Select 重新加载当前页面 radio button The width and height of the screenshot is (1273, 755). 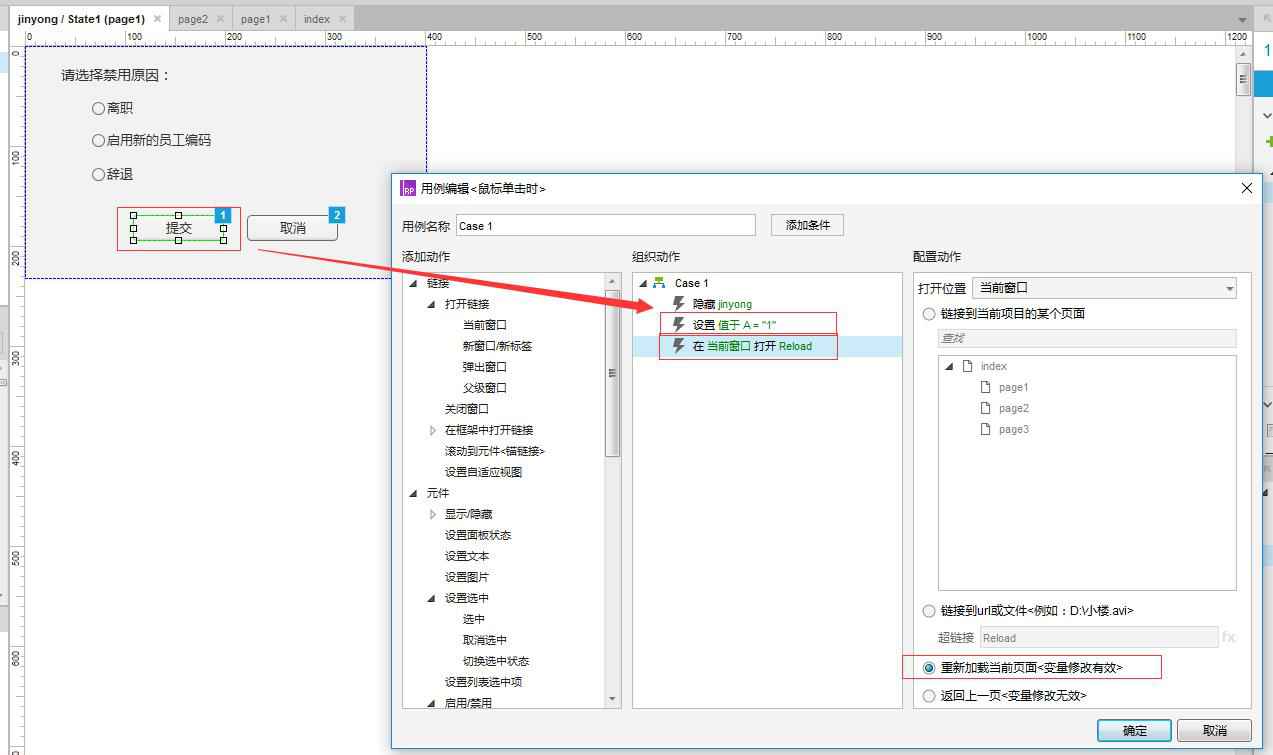click(x=929, y=667)
